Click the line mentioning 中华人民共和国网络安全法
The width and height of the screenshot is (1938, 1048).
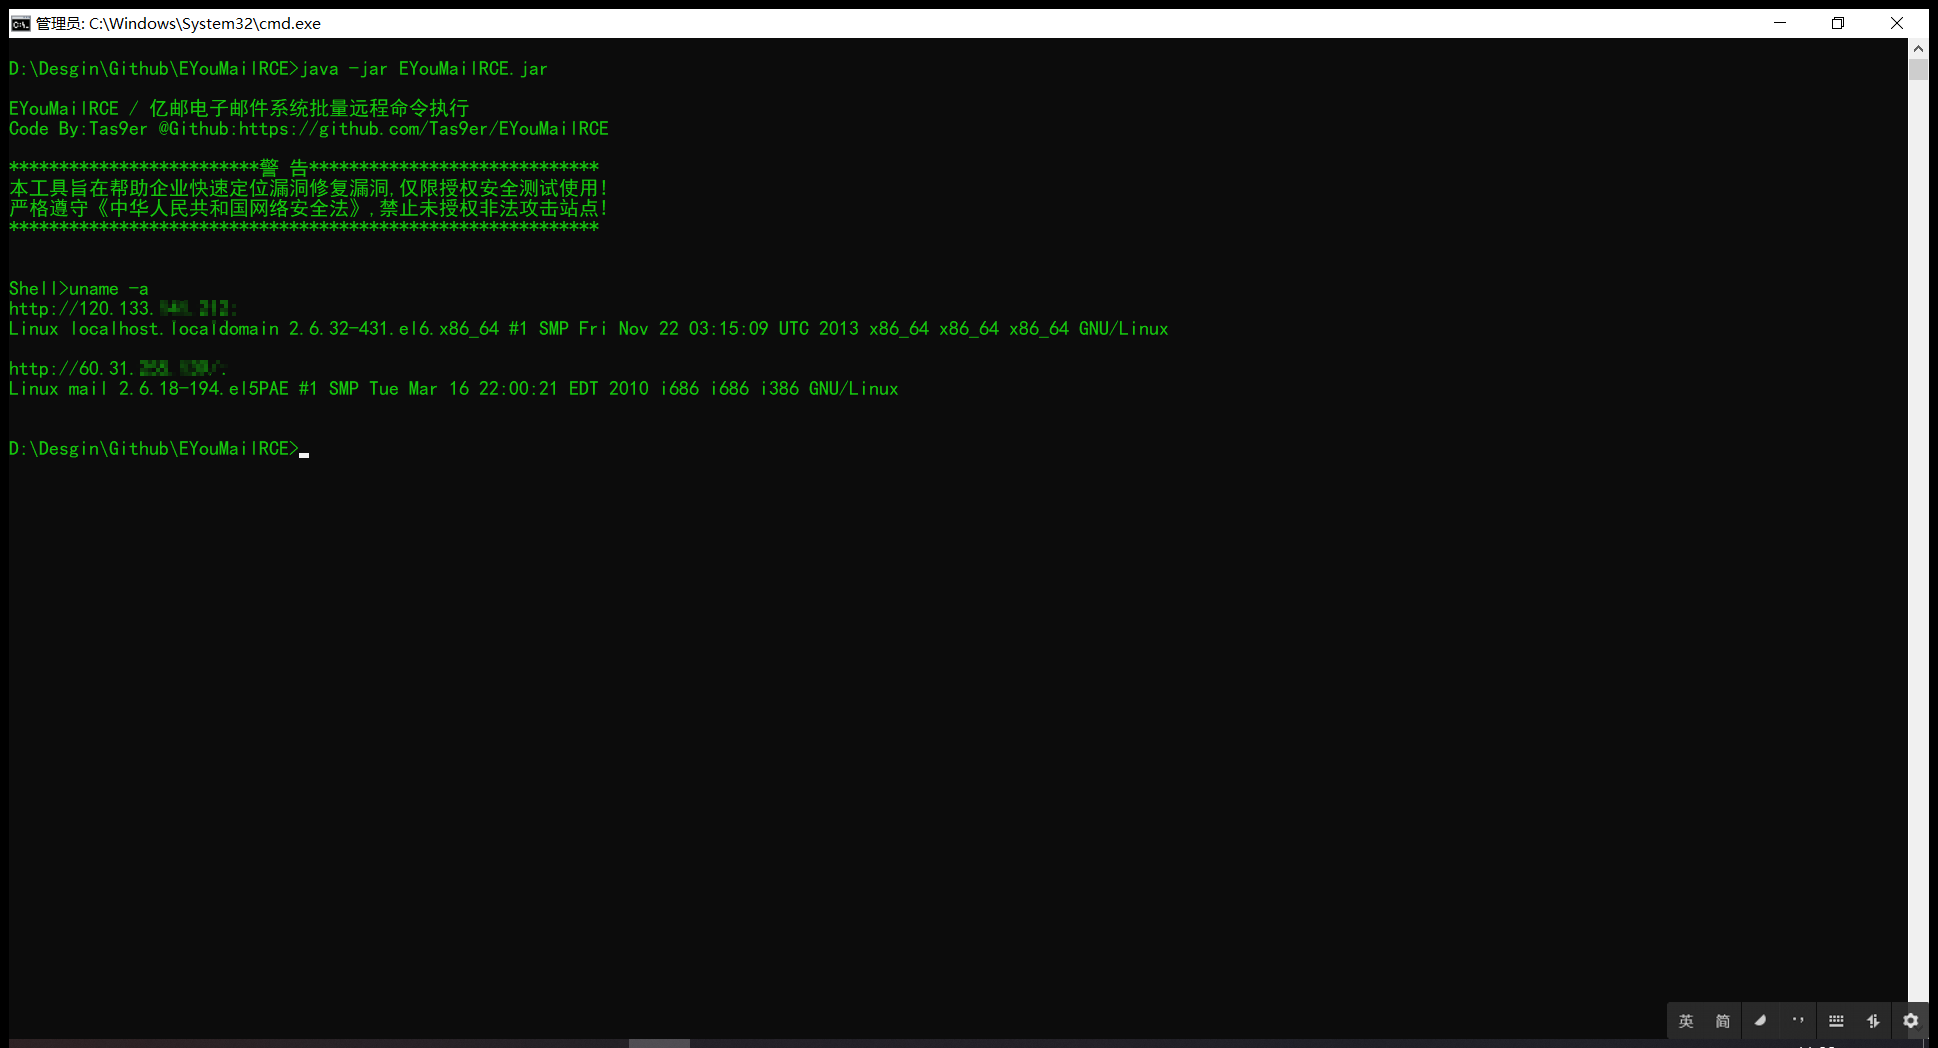point(309,208)
